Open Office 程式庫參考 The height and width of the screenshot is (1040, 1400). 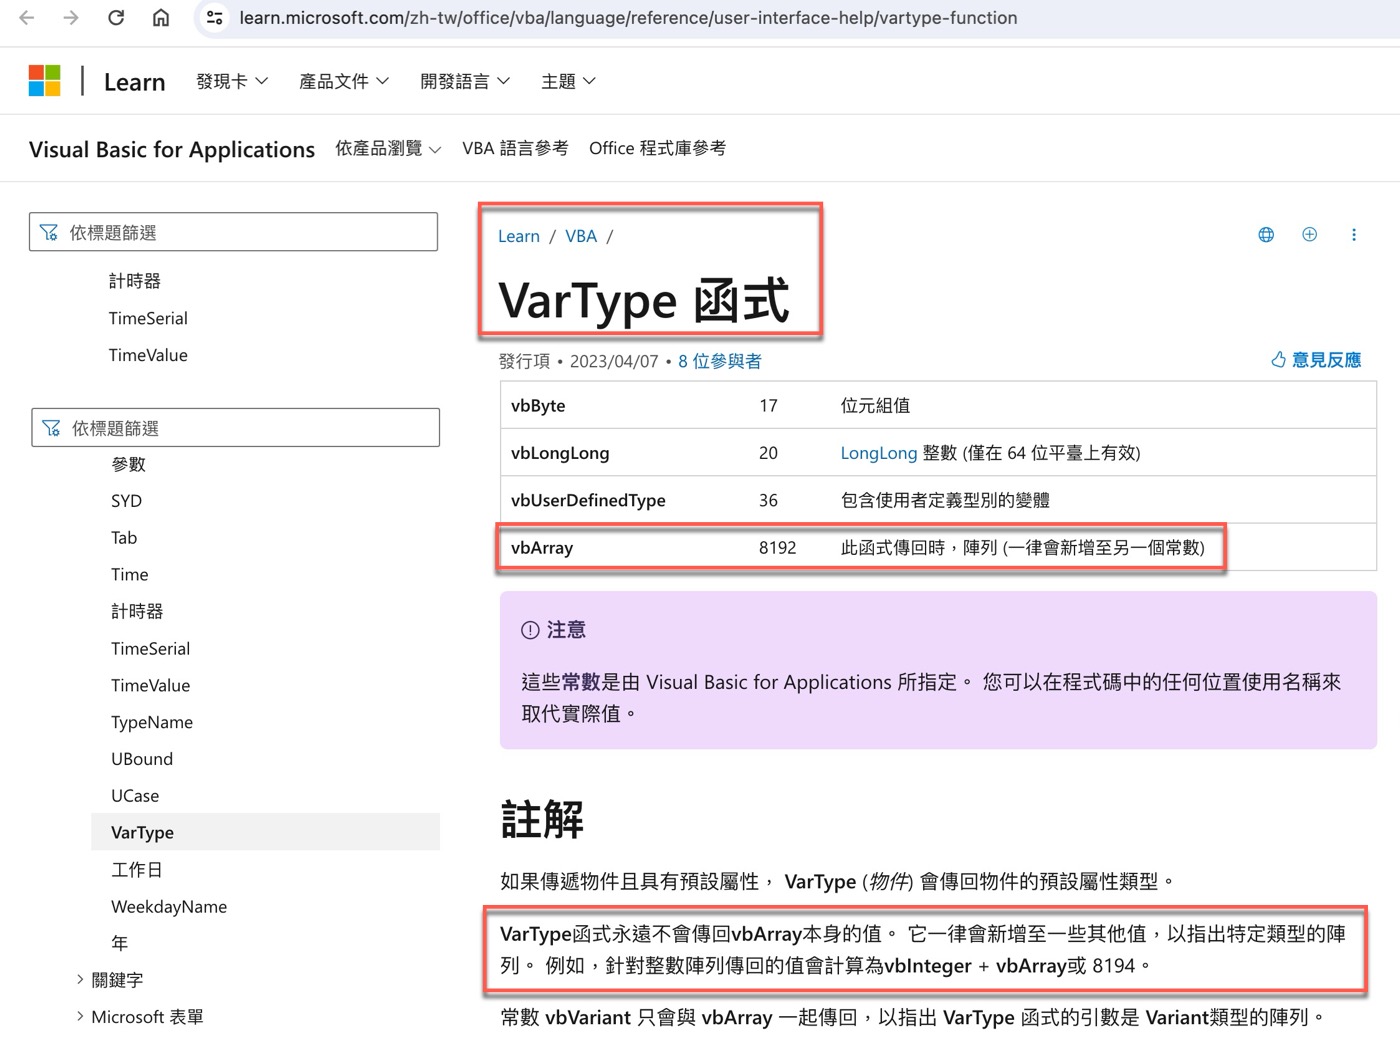click(657, 148)
